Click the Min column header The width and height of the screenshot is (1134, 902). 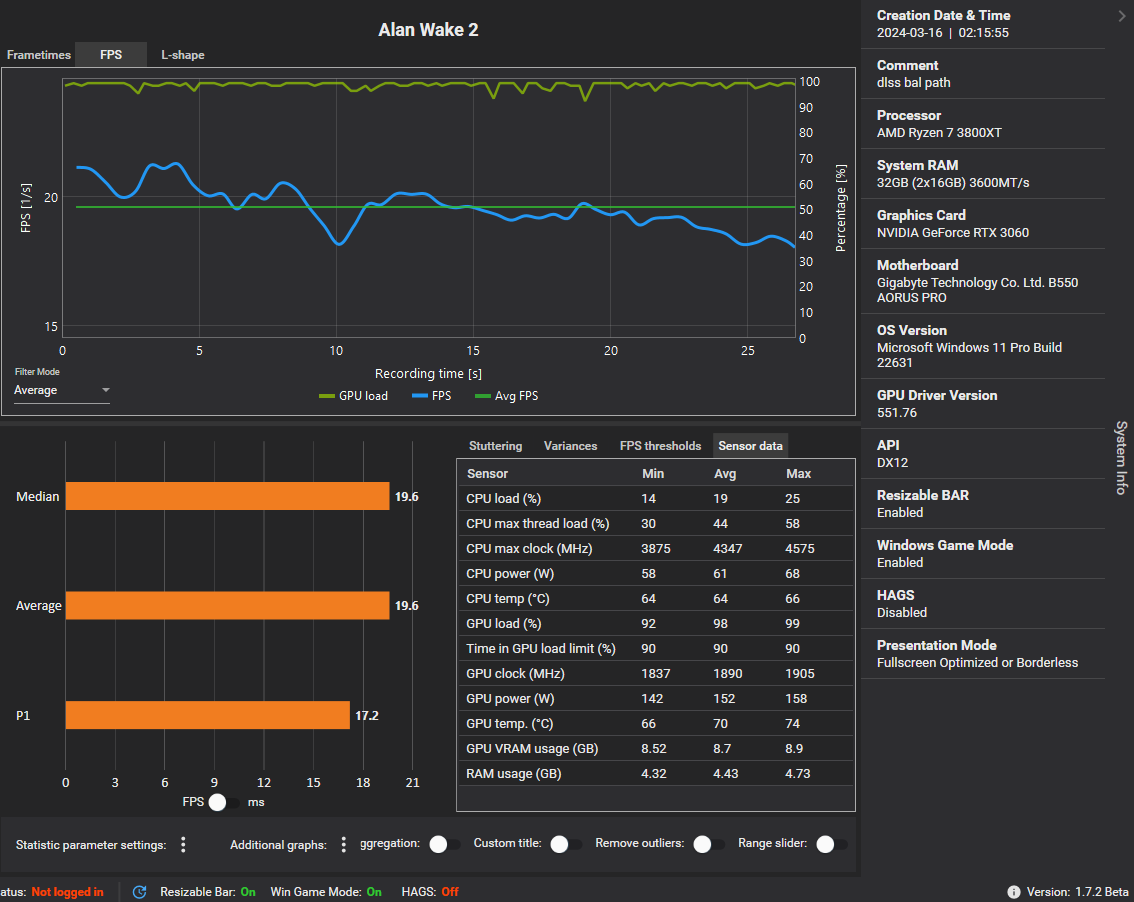(653, 474)
